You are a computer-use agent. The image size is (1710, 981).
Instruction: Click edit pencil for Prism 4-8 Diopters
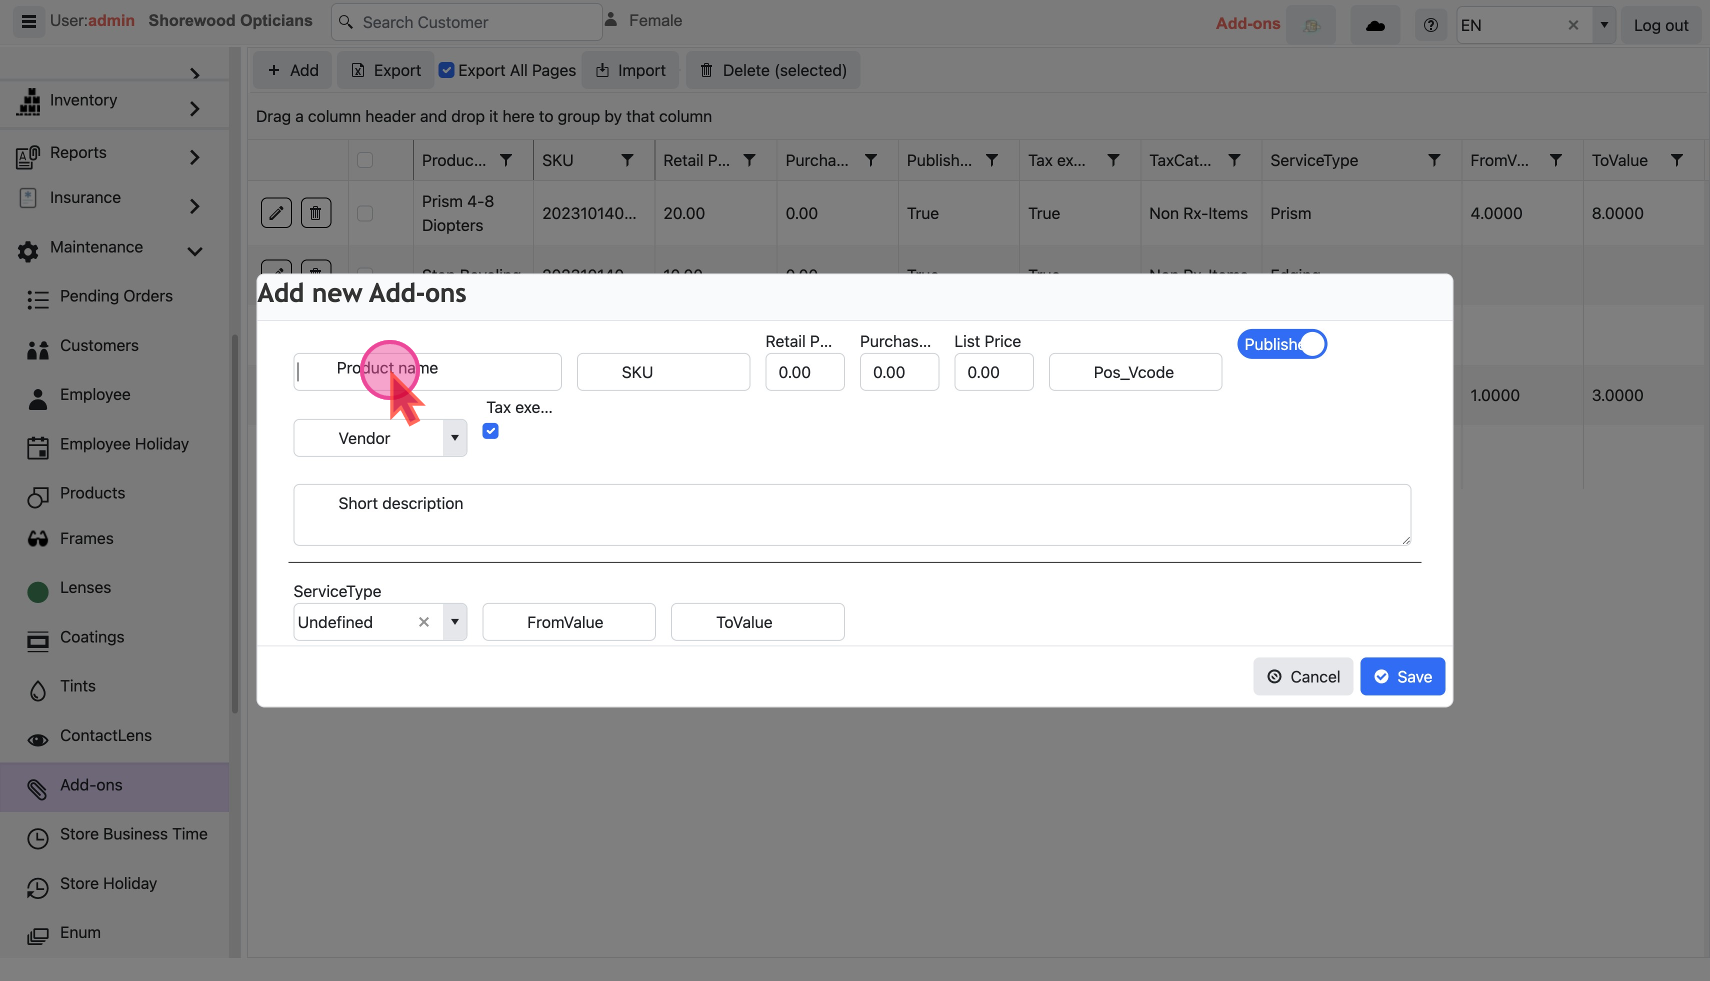[276, 213]
